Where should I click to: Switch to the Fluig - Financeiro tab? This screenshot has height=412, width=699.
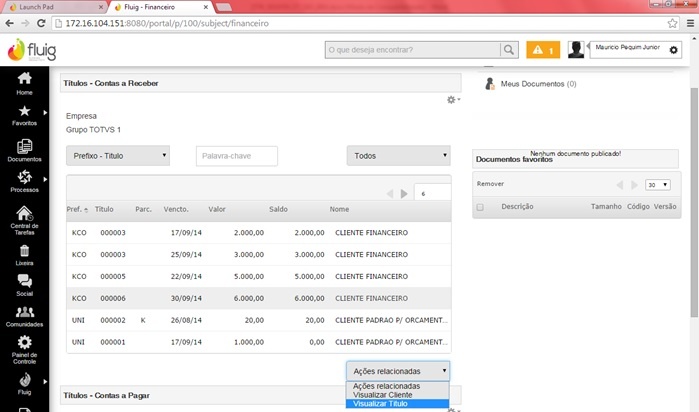[160, 7]
